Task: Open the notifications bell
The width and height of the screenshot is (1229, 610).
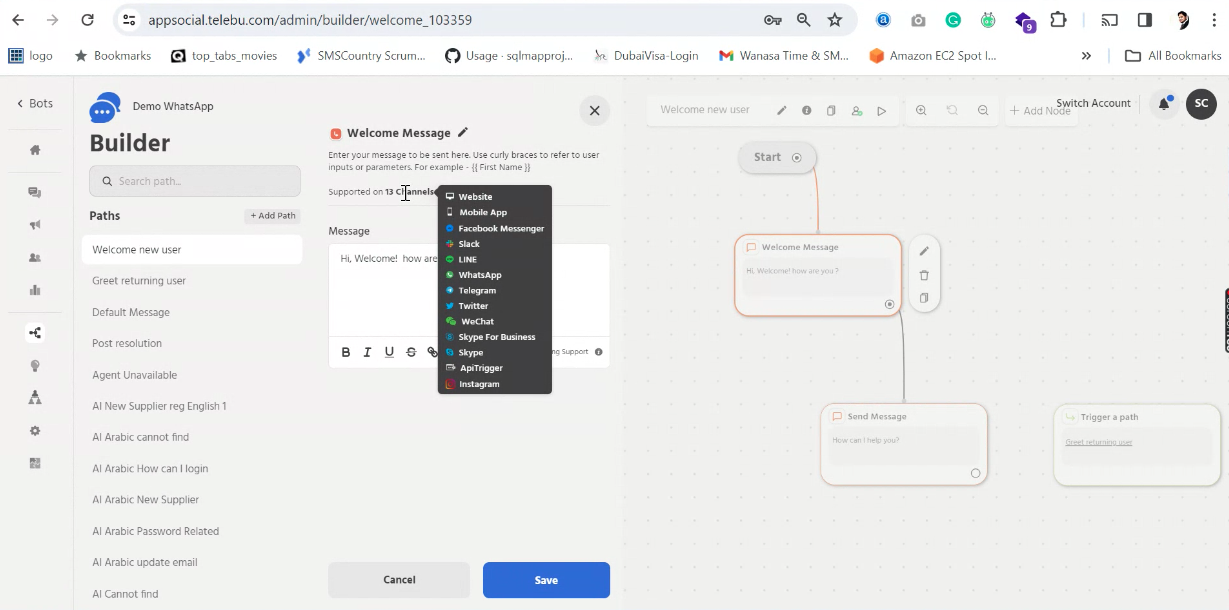Action: (1165, 103)
